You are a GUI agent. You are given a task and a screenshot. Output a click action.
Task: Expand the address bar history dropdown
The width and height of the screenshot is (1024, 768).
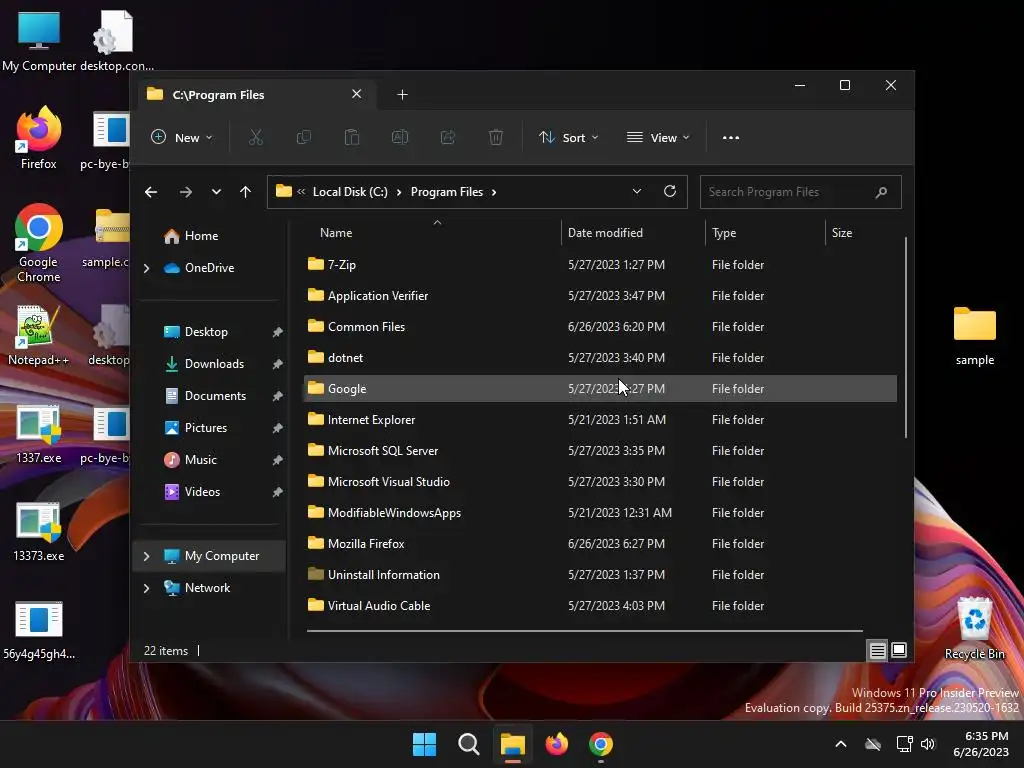[637, 191]
